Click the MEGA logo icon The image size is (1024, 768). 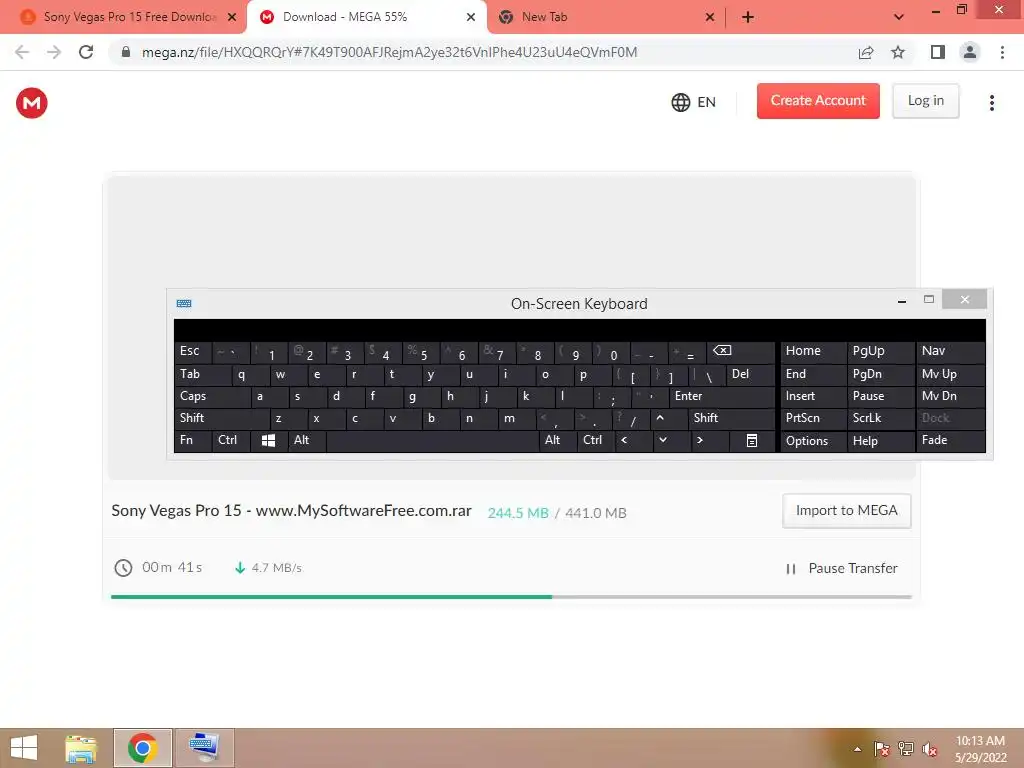pyautogui.click(x=31, y=103)
